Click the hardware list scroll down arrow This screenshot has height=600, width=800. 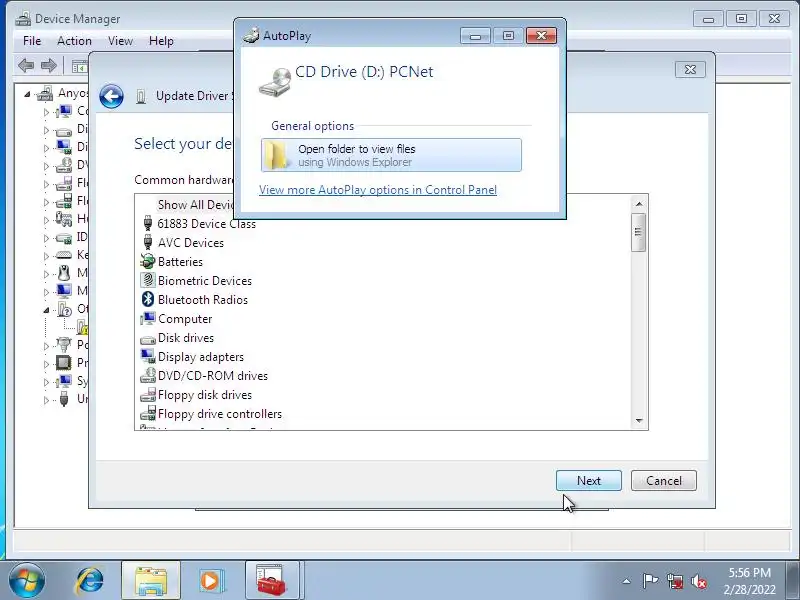(x=639, y=421)
